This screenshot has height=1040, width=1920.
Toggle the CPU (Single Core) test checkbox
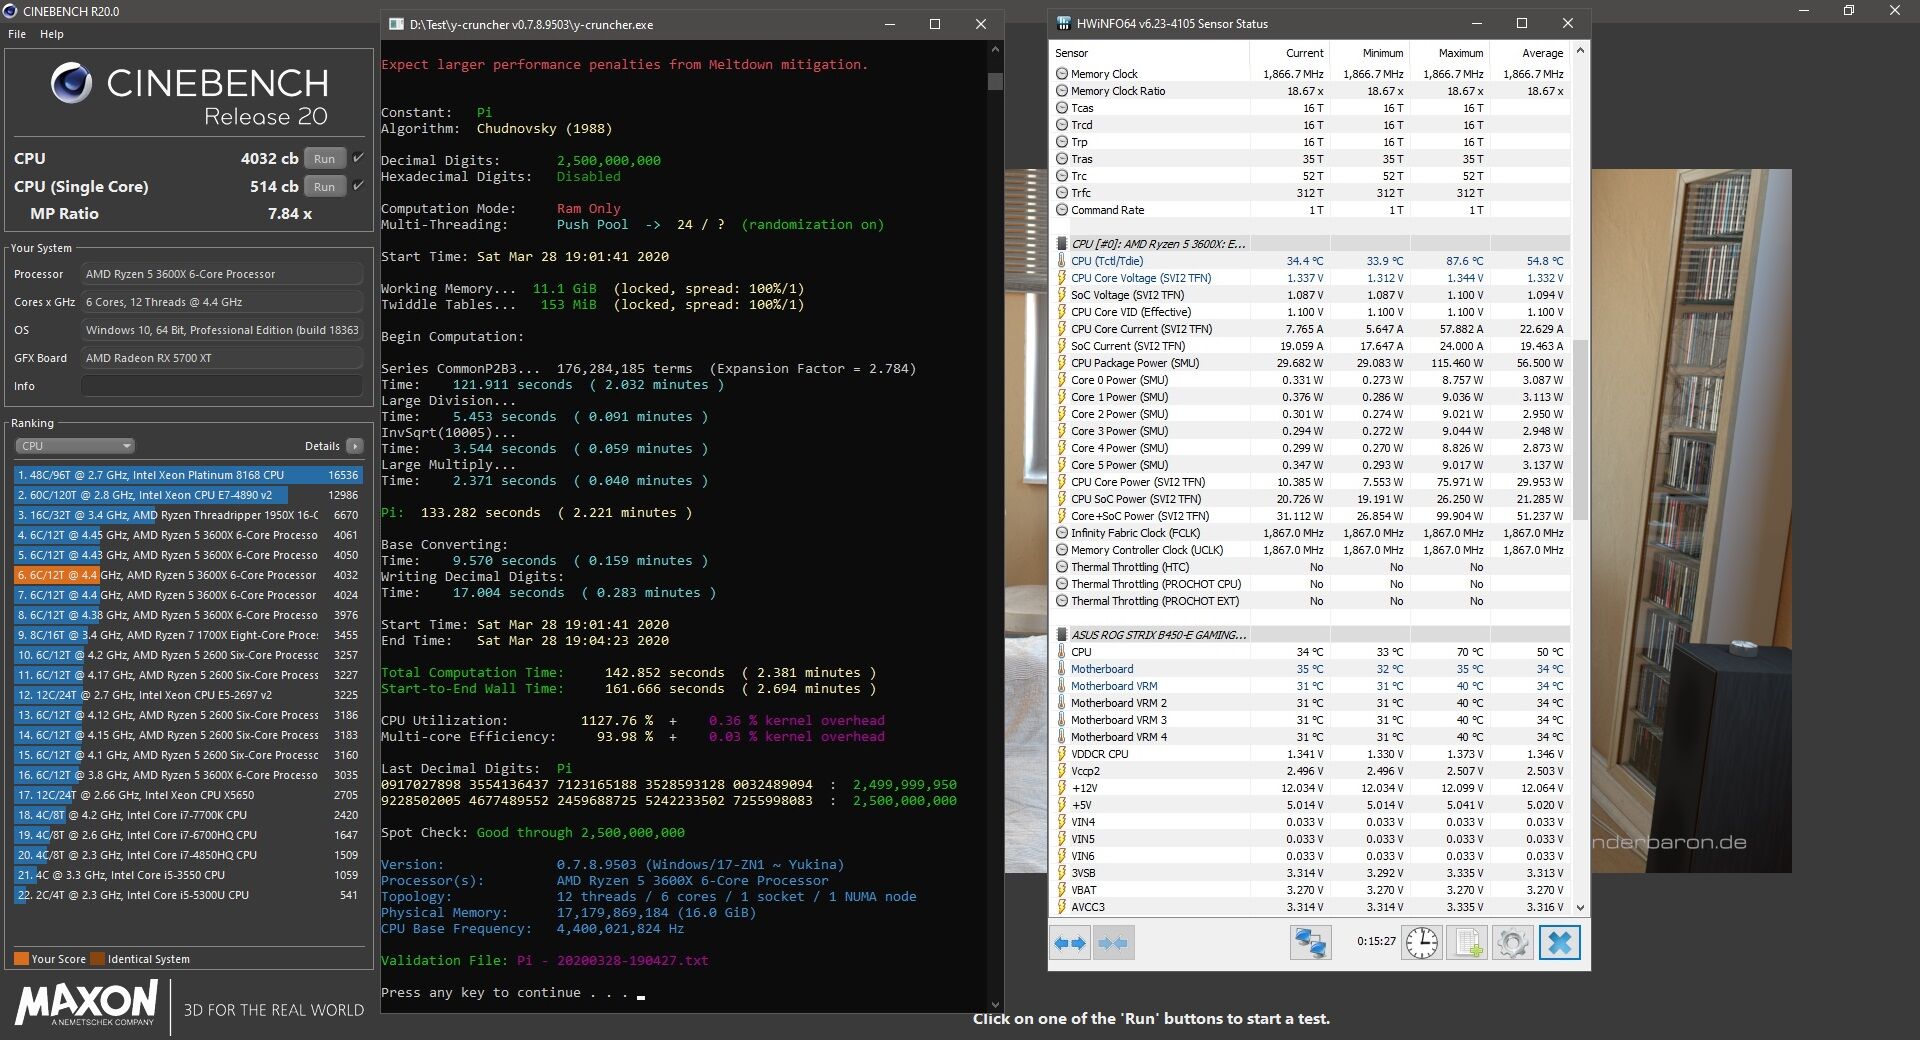358,186
